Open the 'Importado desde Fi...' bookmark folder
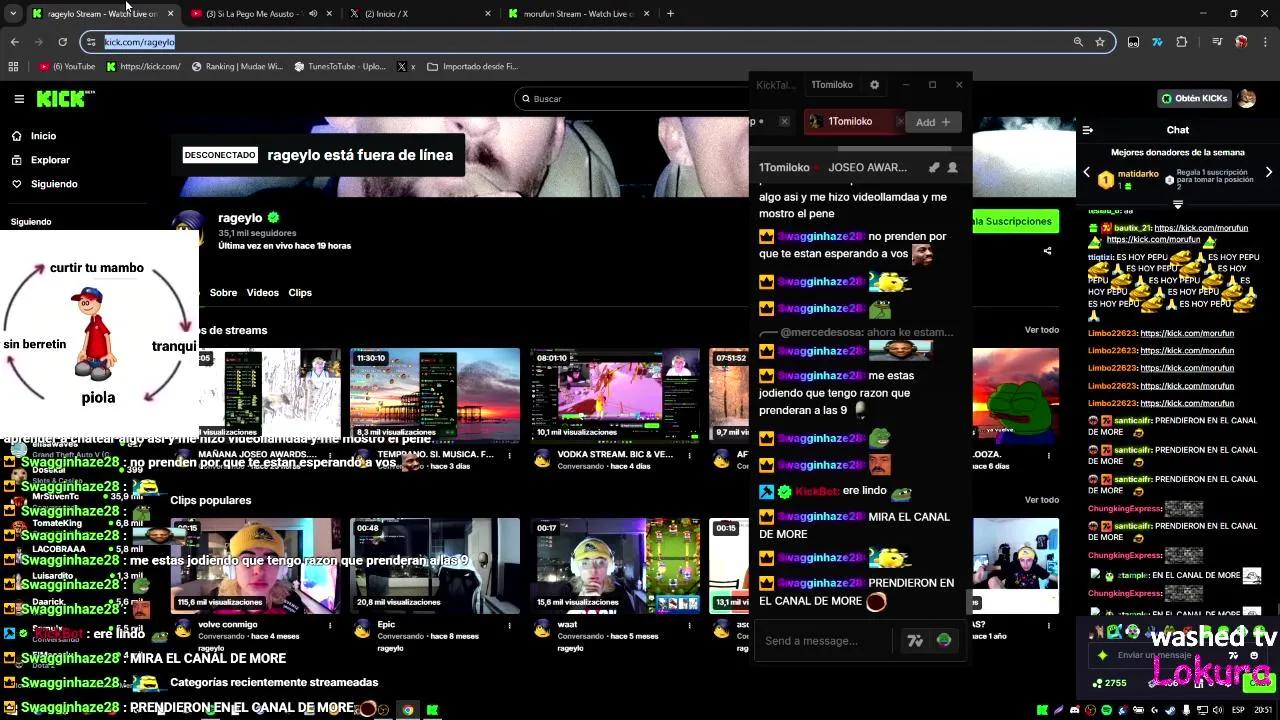The height and width of the screenshot is (720, 1280). pos(472,67)
